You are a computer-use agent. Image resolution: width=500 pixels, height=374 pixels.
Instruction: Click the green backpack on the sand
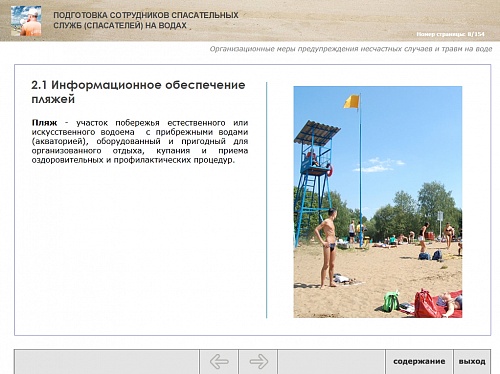click(391, 301)
